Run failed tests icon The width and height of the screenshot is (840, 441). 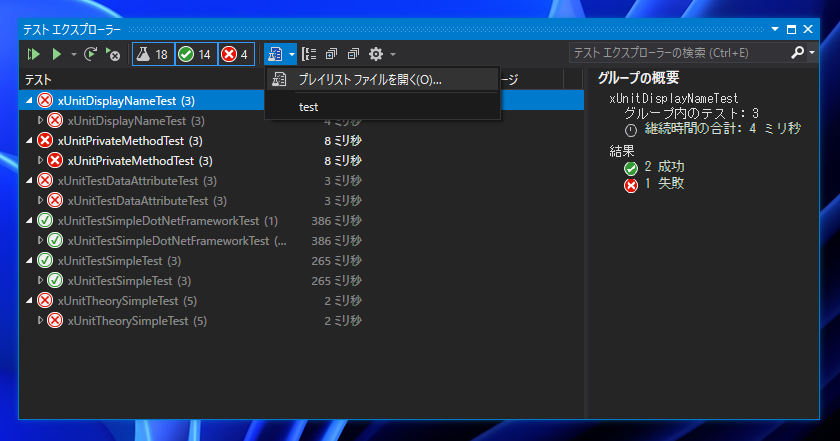[113, 54]
